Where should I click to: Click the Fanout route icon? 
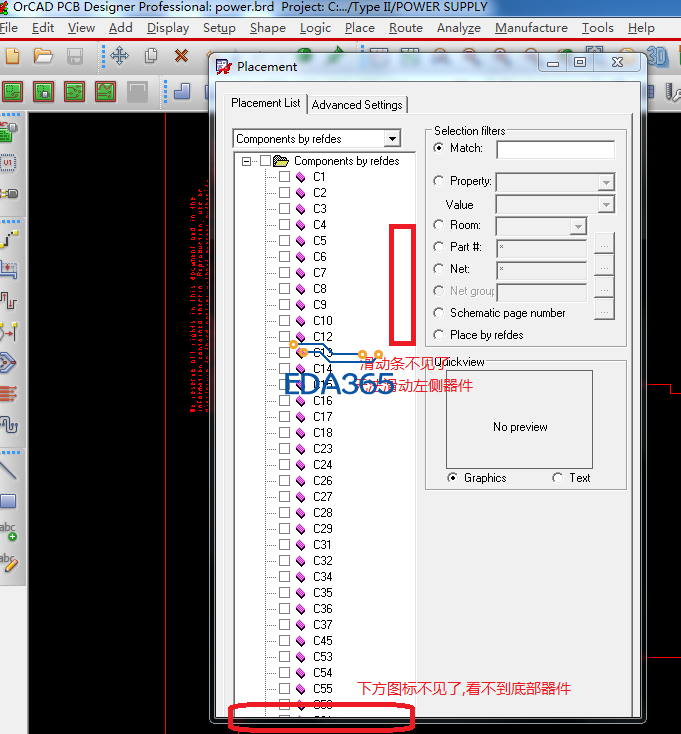[x=8, y=362]
